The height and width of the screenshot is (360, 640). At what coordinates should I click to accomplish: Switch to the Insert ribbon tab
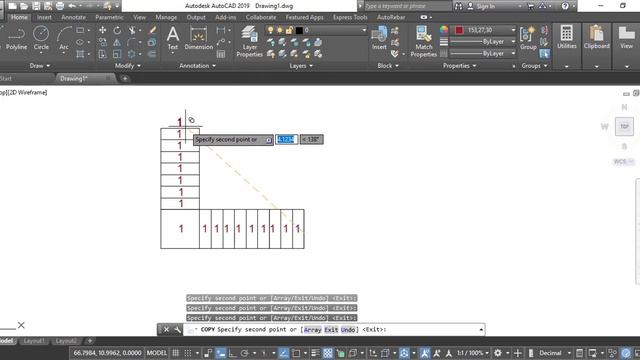click(44, 18)
